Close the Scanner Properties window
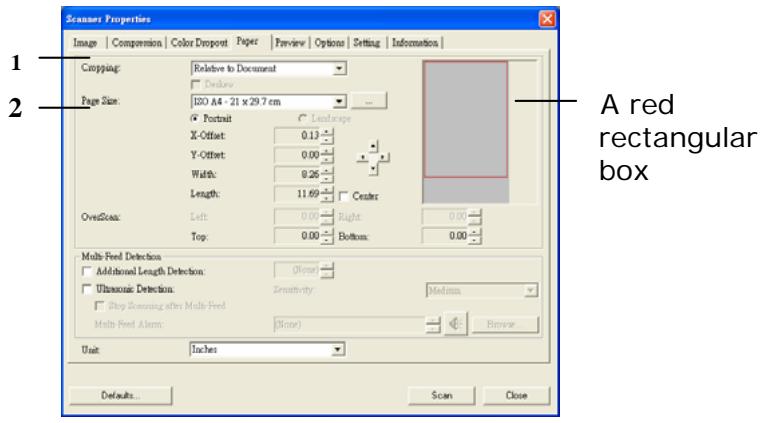Screen dimensions: 762x423 tap(547, 19)
